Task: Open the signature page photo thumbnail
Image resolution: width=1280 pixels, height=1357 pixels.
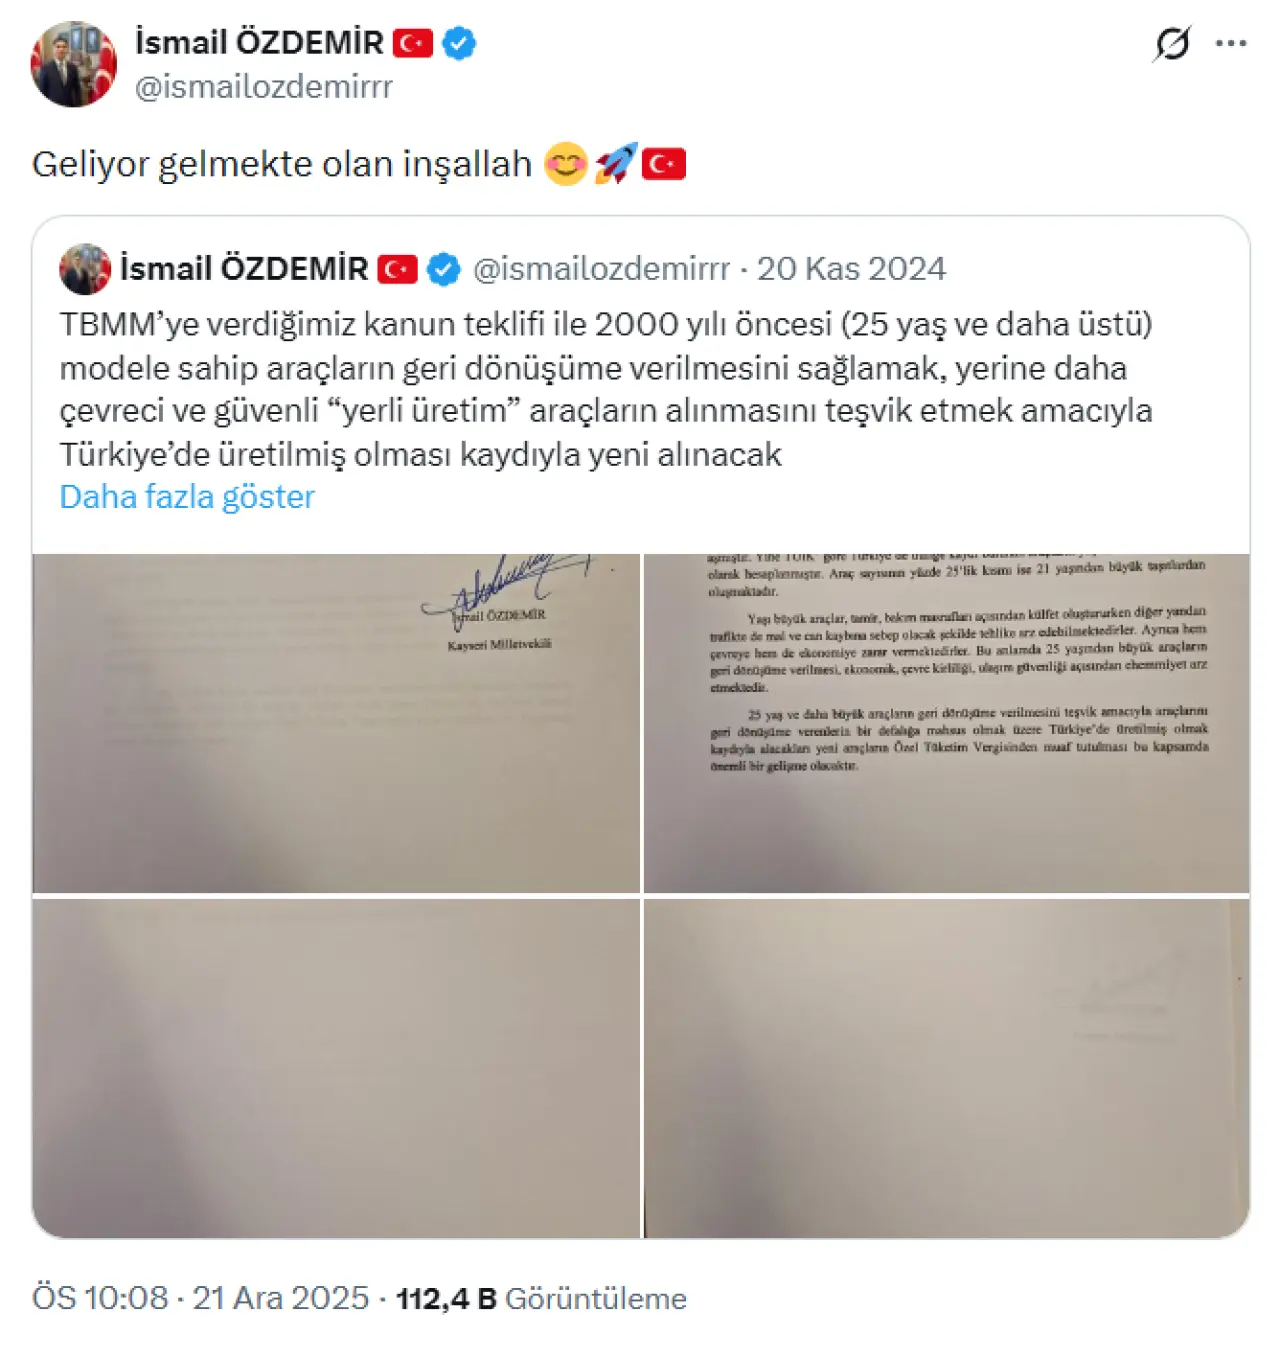Action: [x=336, y=723]
